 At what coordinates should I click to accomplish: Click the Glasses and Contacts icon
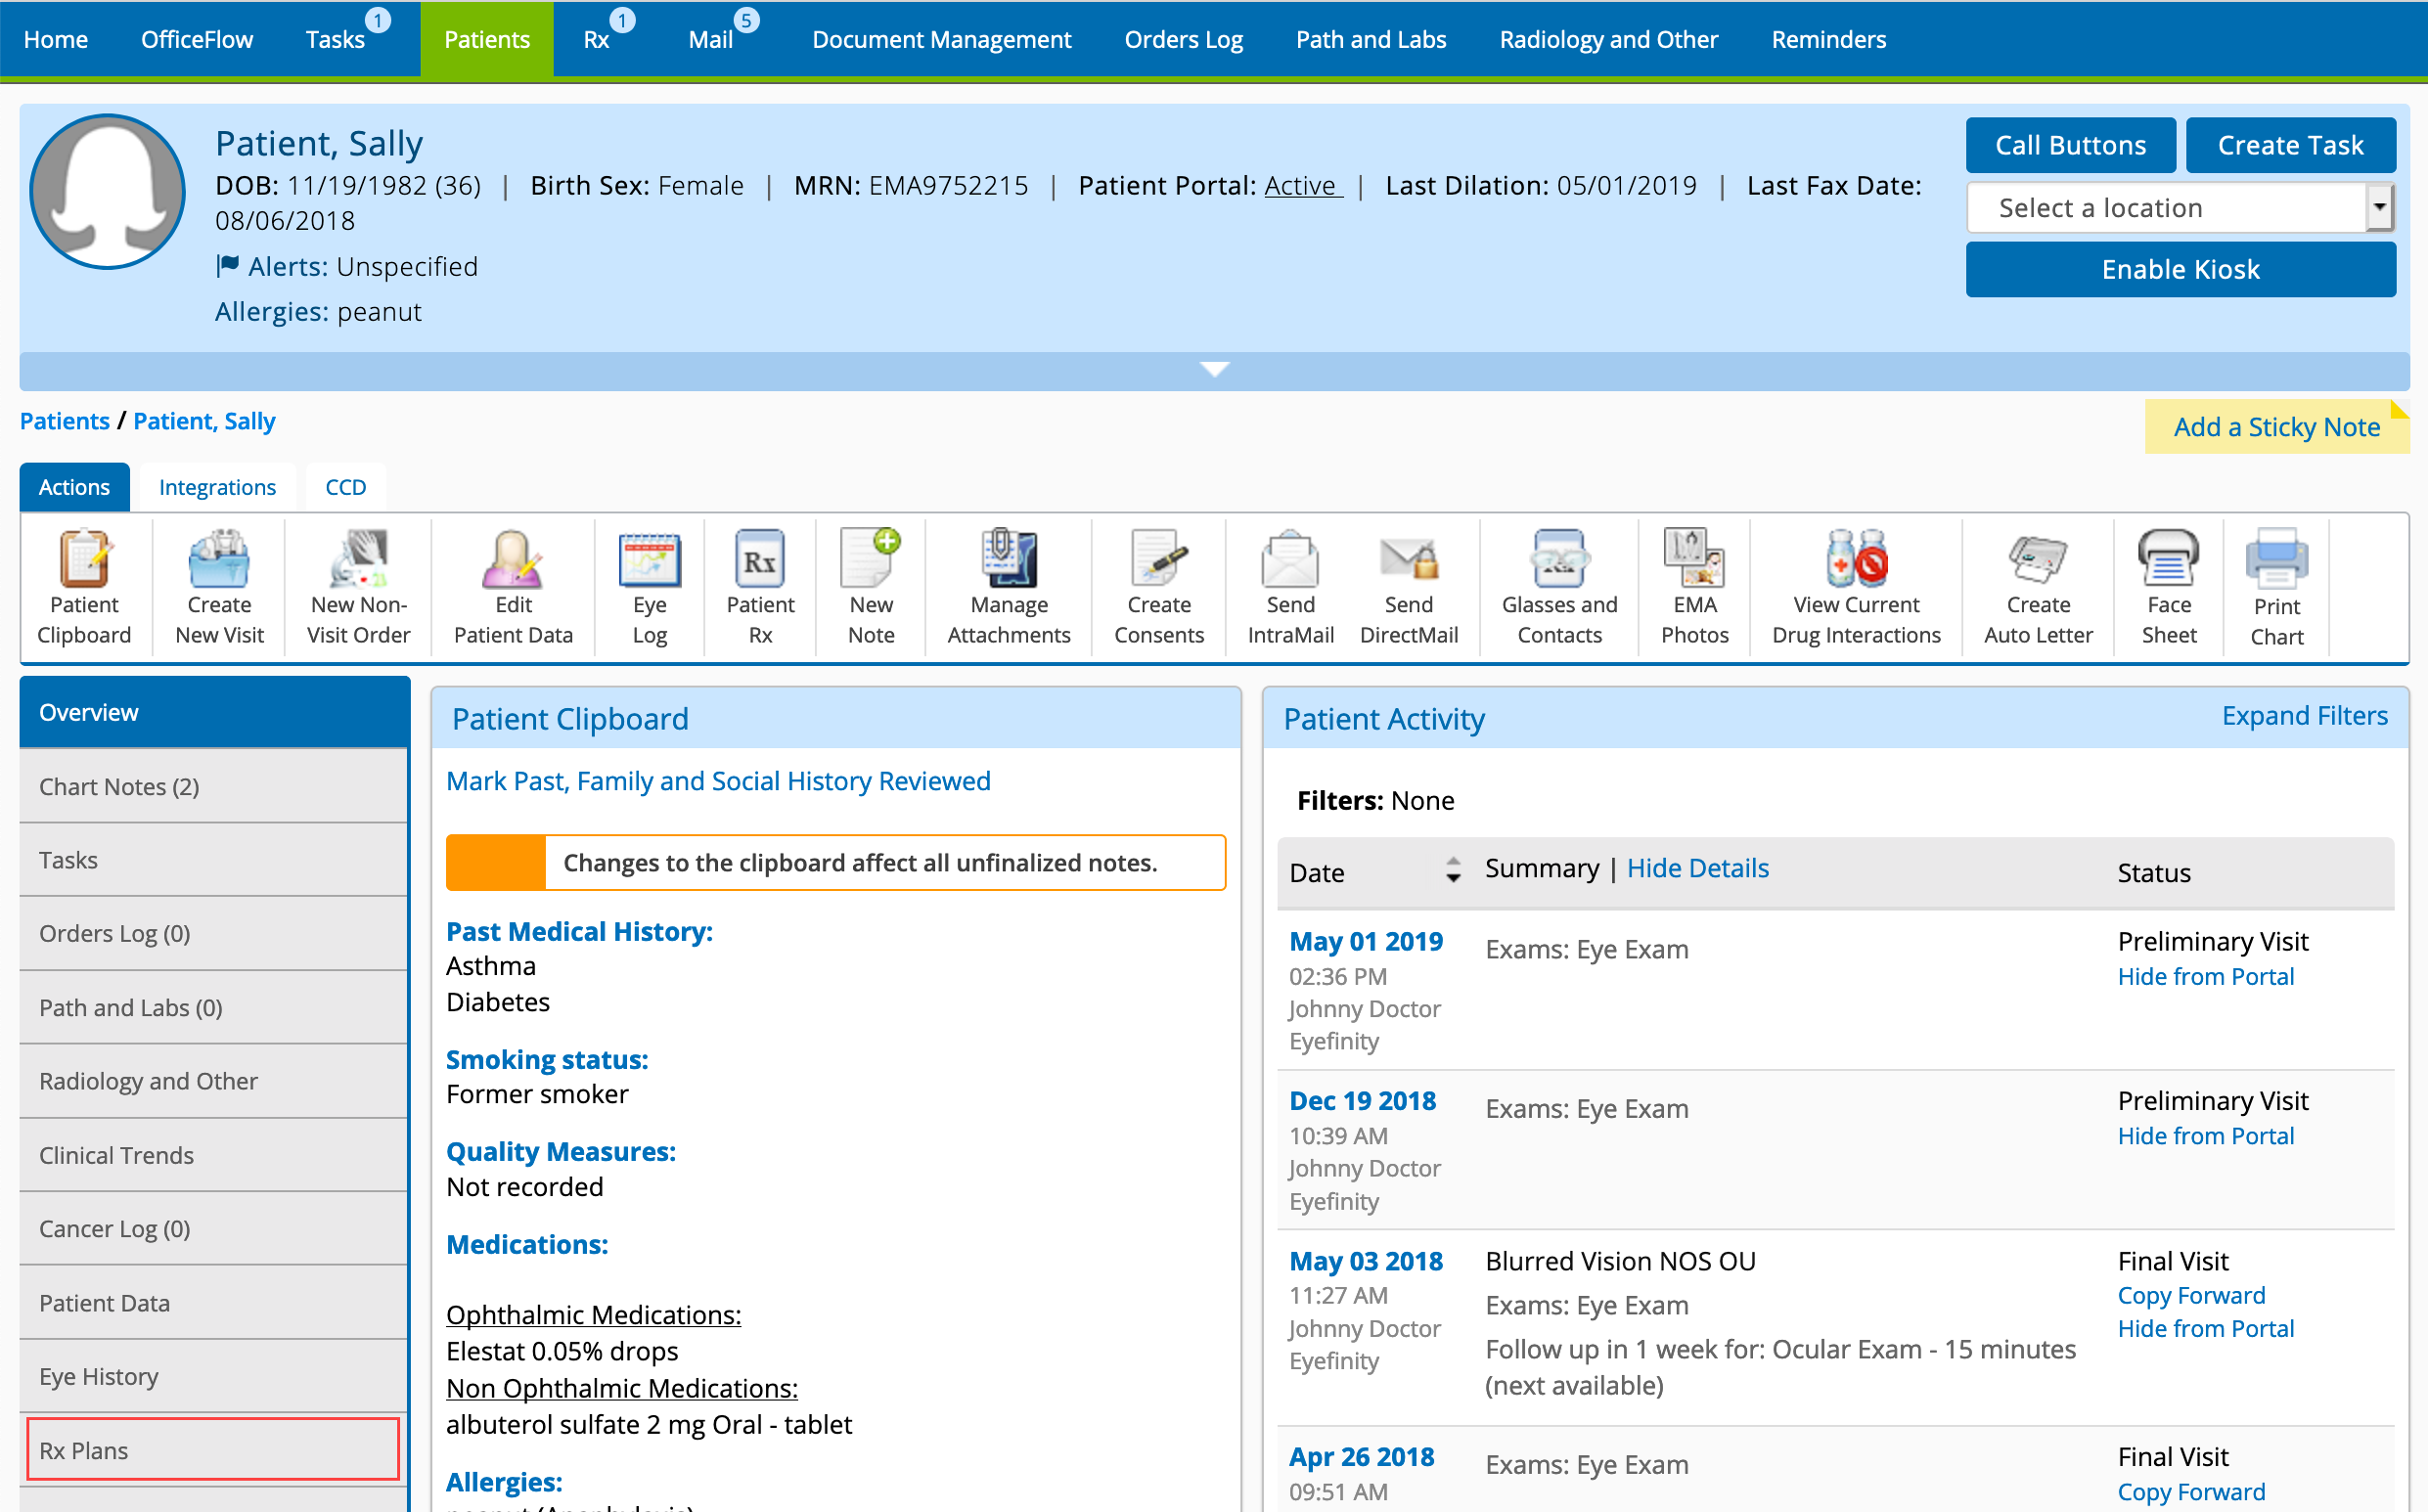click(x=1558, y=560)
